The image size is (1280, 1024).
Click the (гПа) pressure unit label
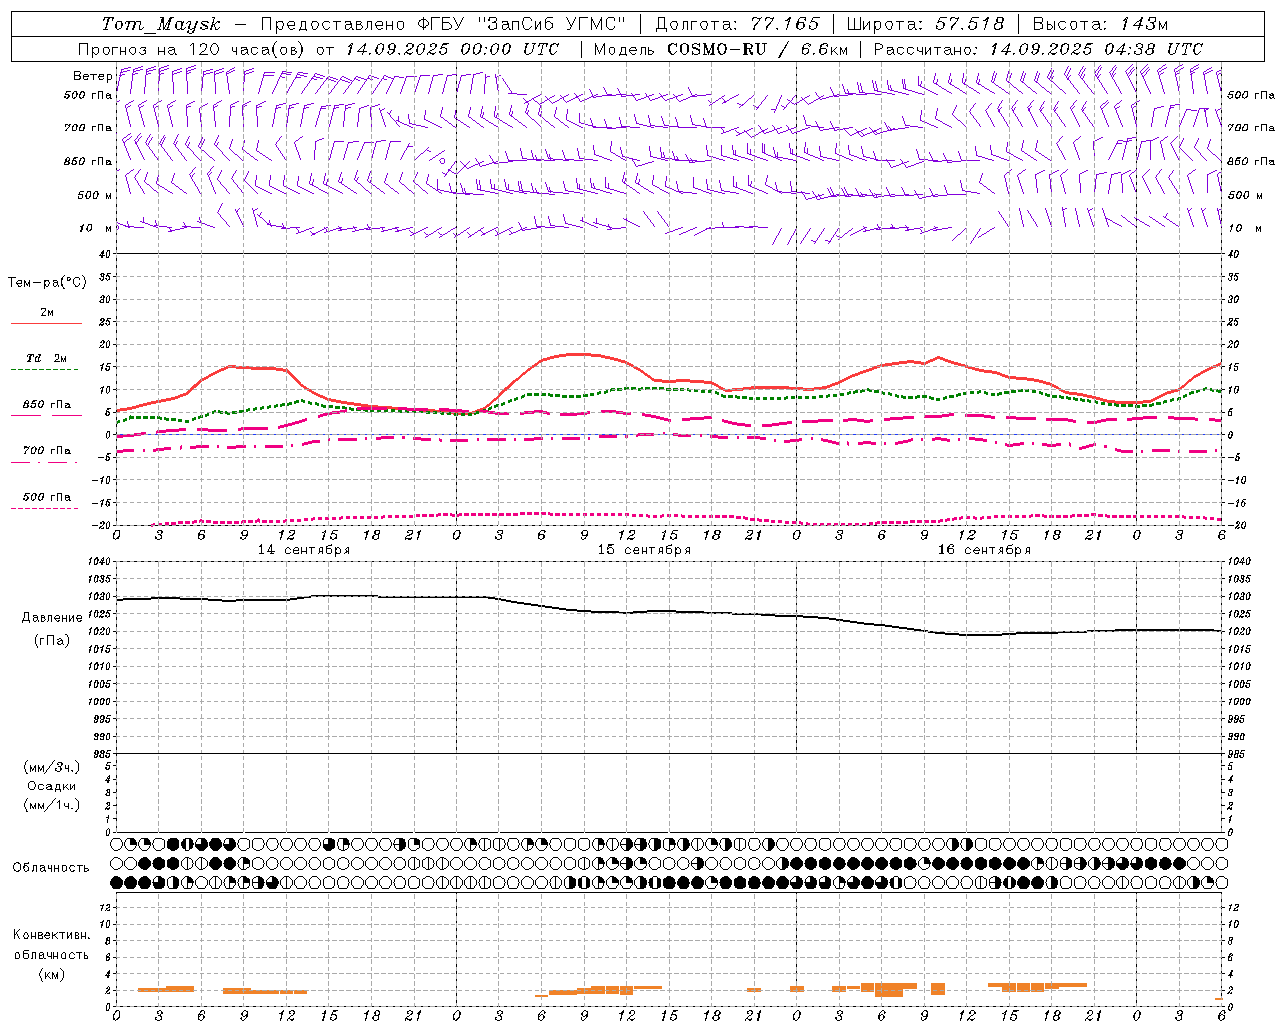pyautogui.click(x=52, y=640)
